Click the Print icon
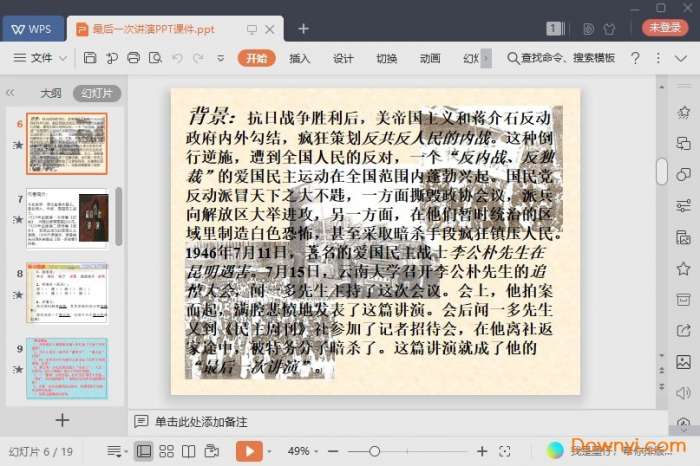 click(x=133, y=58)
